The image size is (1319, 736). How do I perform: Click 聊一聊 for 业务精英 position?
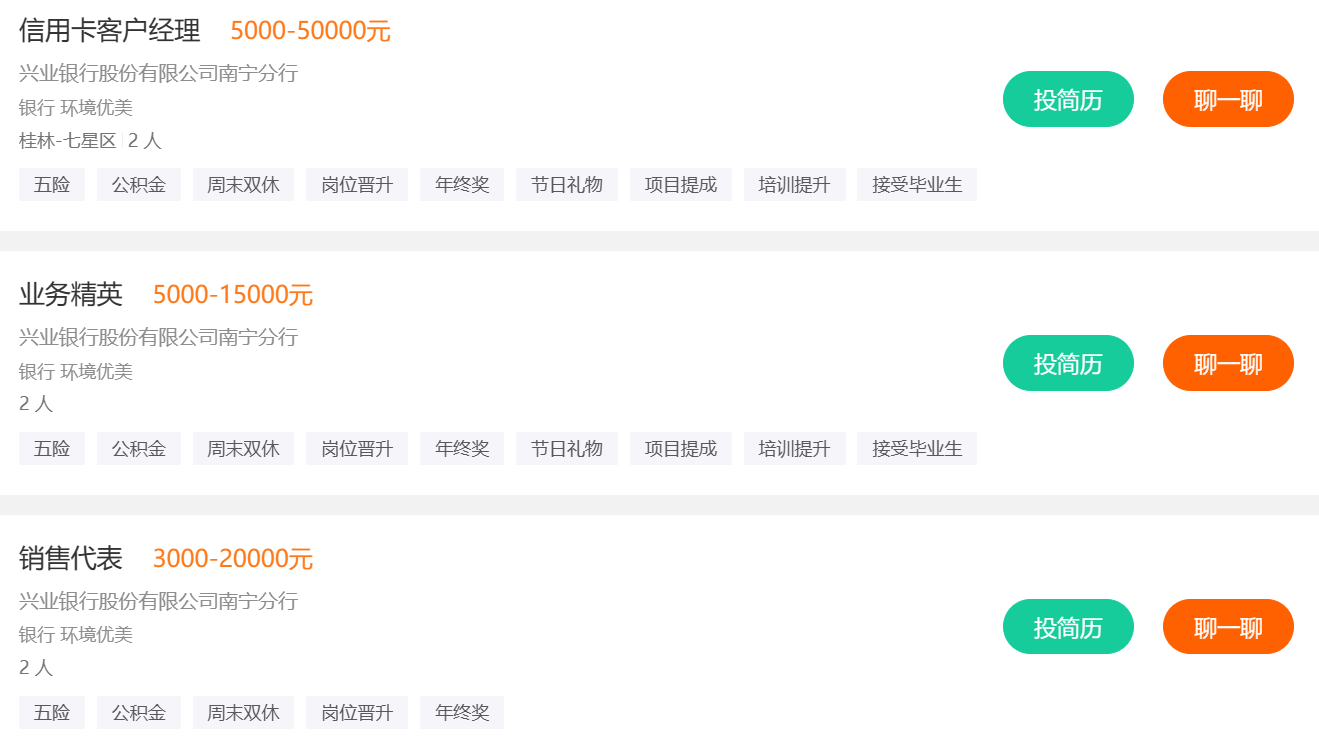tap(1227, 362)
